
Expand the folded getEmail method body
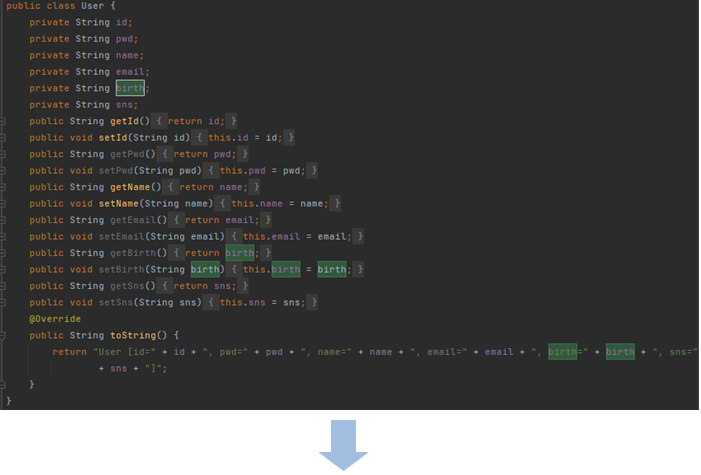tap(2, 221)
